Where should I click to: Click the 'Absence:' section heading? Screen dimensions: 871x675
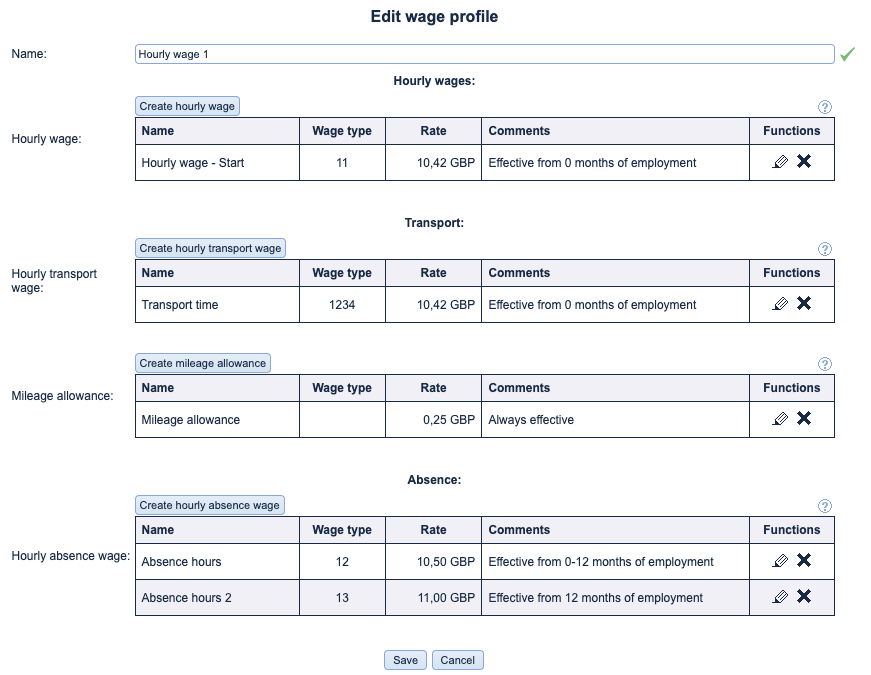point(434,480)
